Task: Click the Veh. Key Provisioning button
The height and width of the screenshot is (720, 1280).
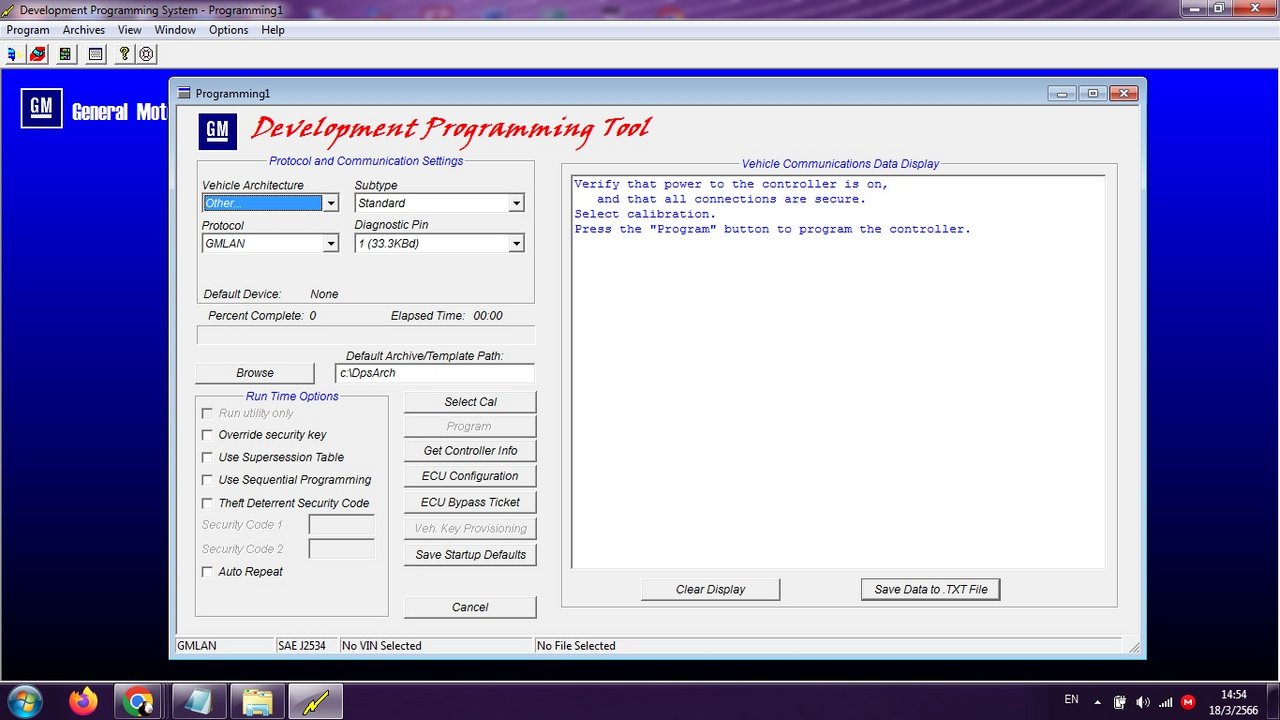Action: point(470,528)
